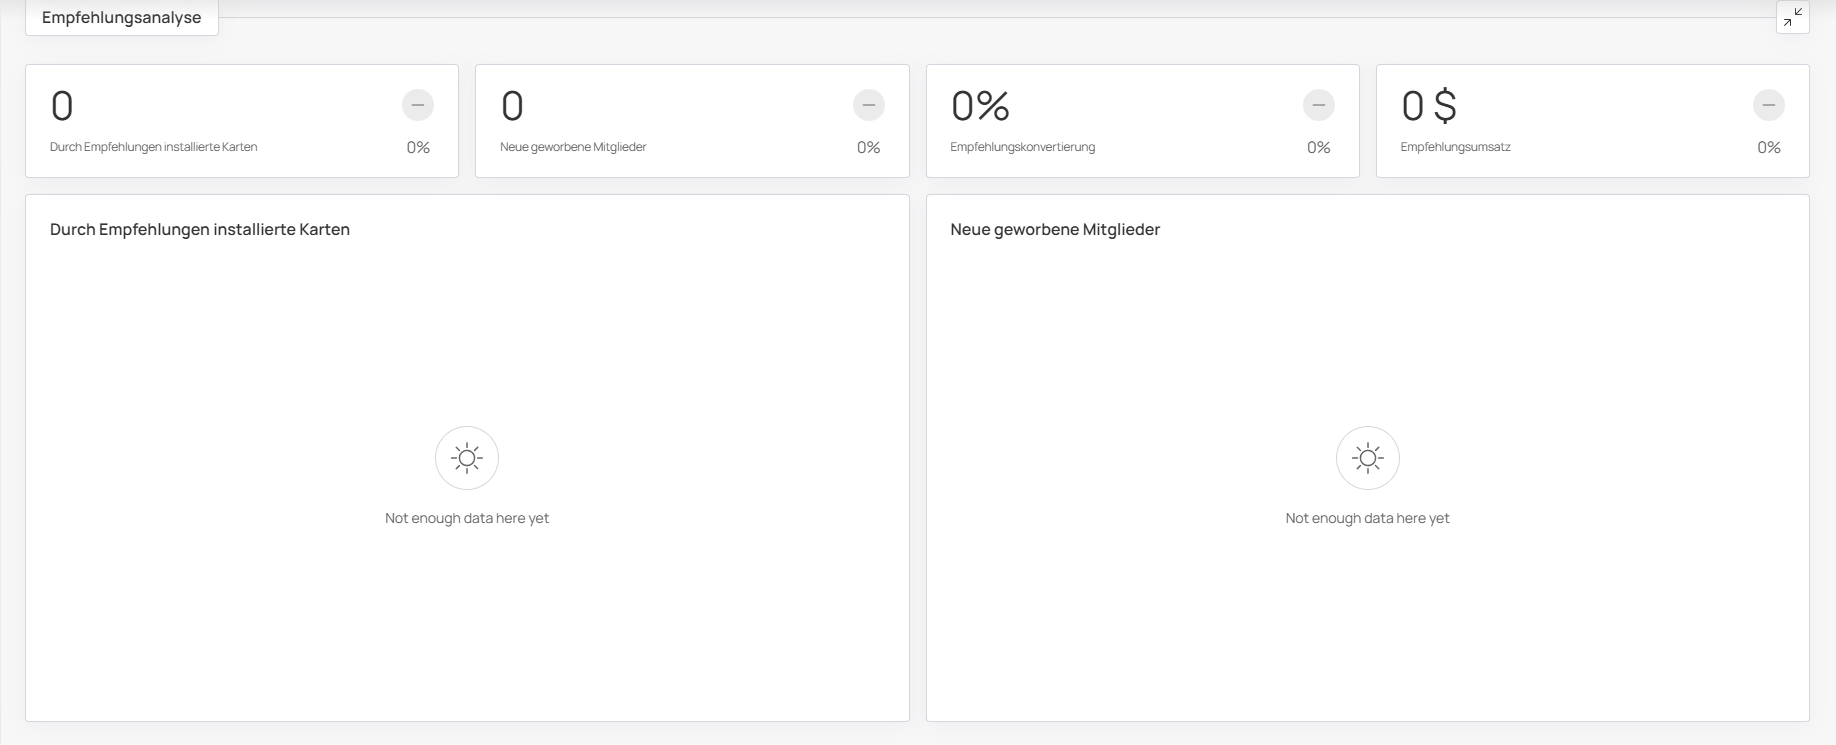Click 'Neue geworbene Mitglieder' chart panel title
This screenshot has width=1836, height=745.
[x=1055, y=230]
